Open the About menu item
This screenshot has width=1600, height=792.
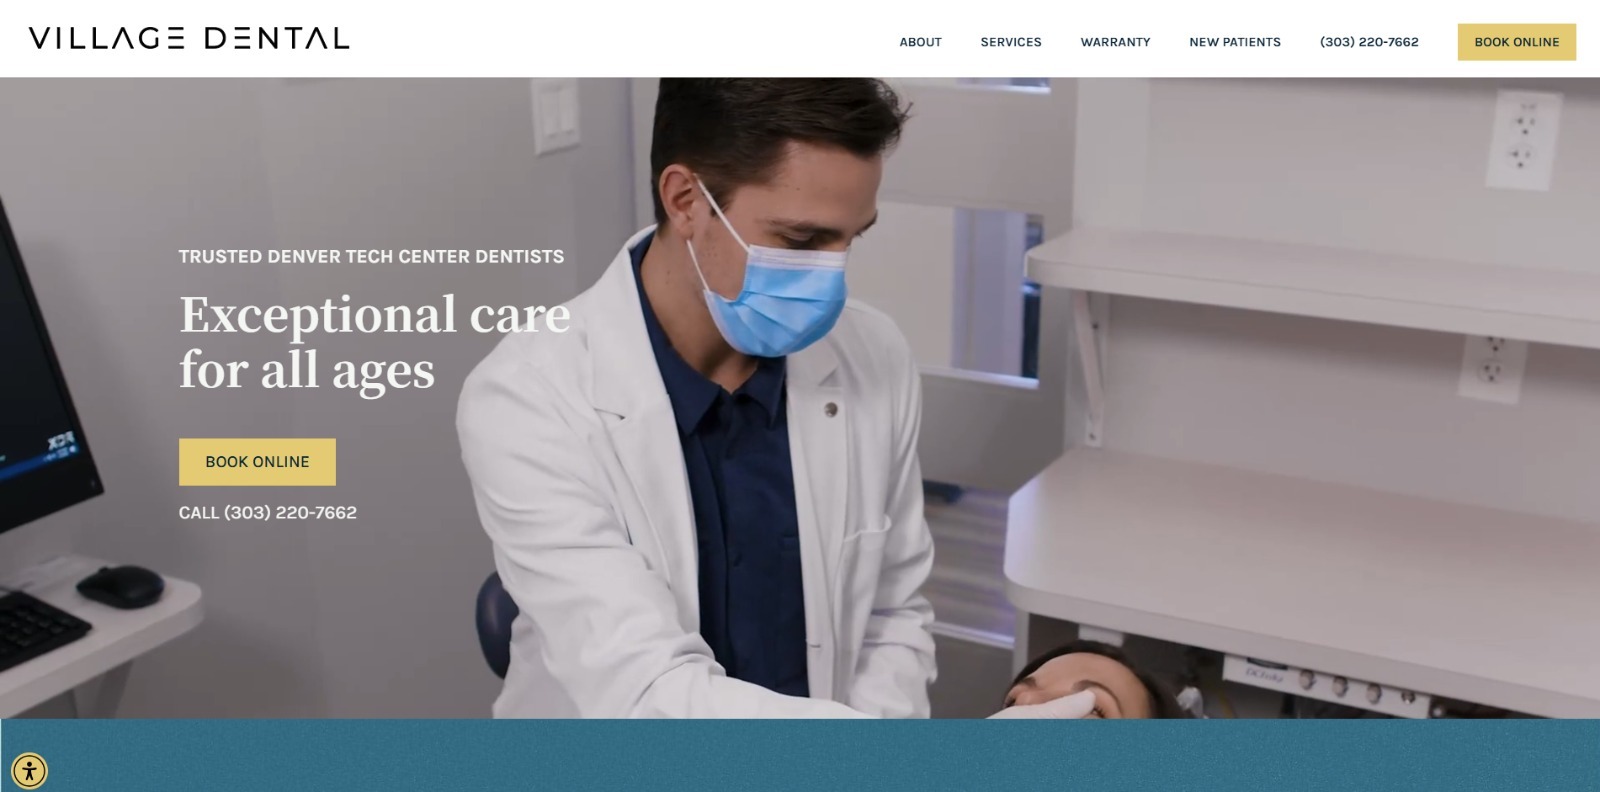pos(920,42)
